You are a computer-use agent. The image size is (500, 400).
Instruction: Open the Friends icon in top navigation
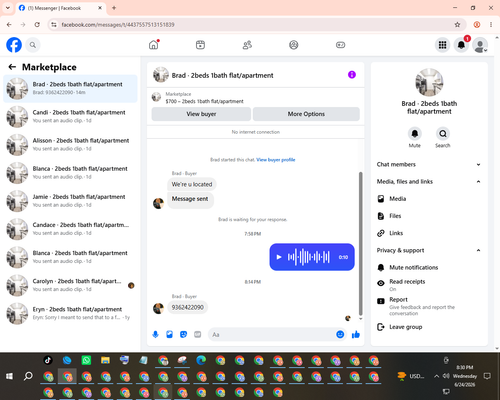[247, 45]
